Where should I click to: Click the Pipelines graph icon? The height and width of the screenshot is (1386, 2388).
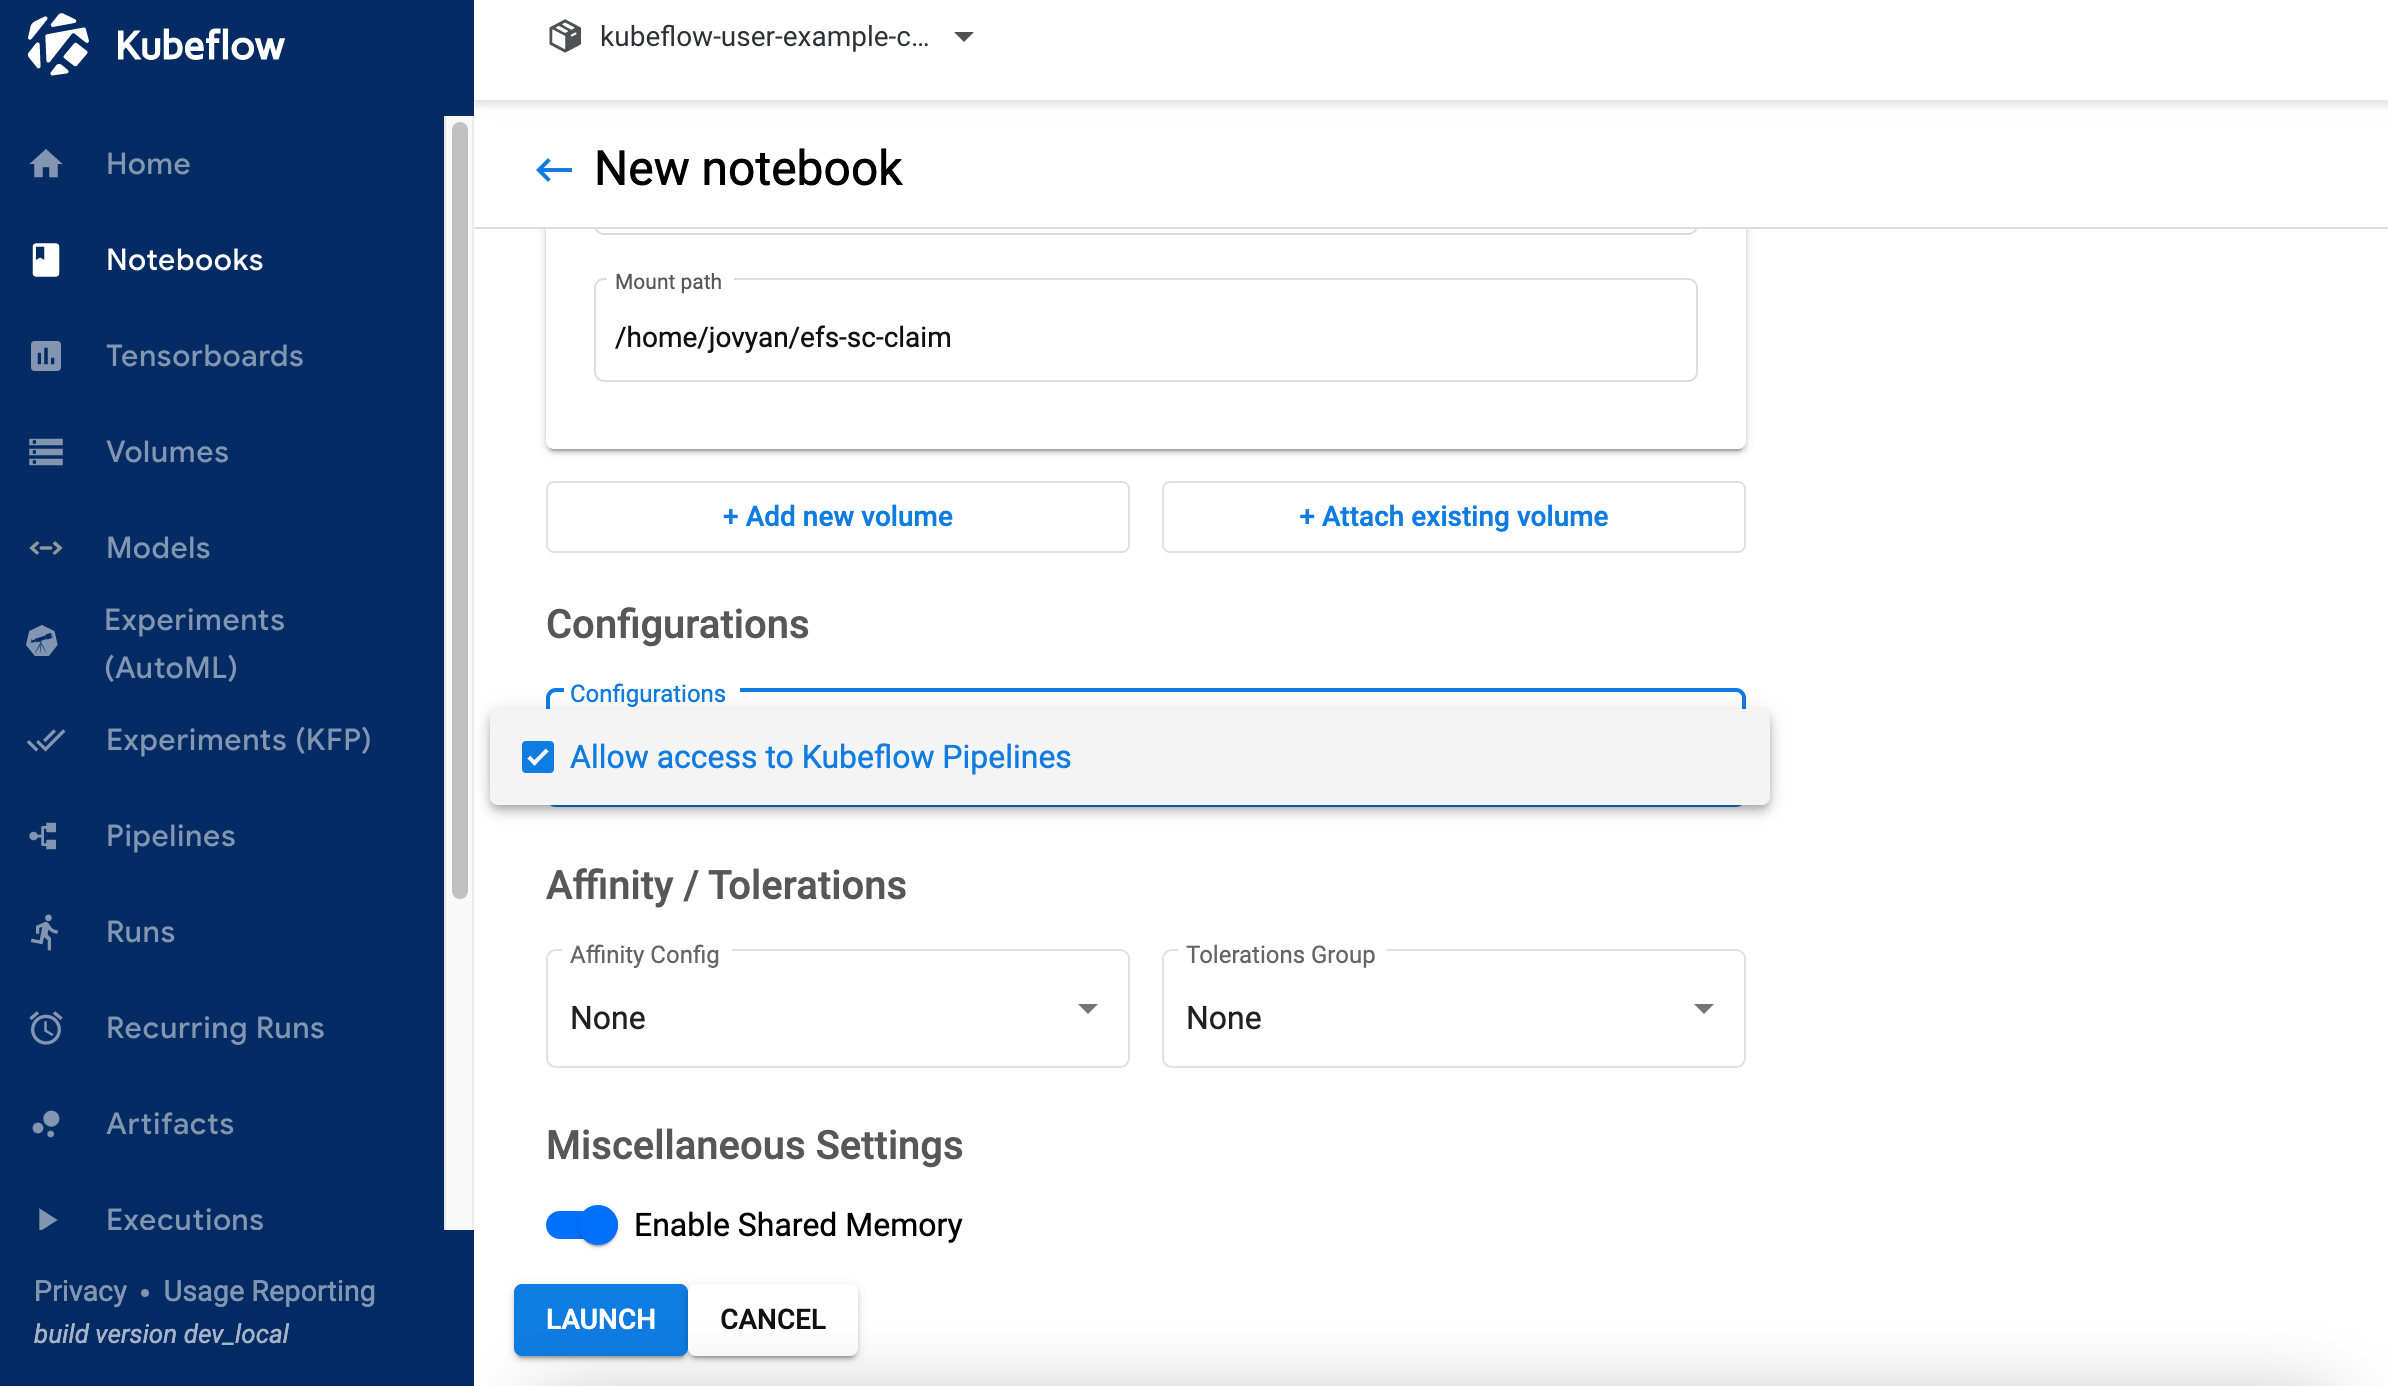click(46, 836)
